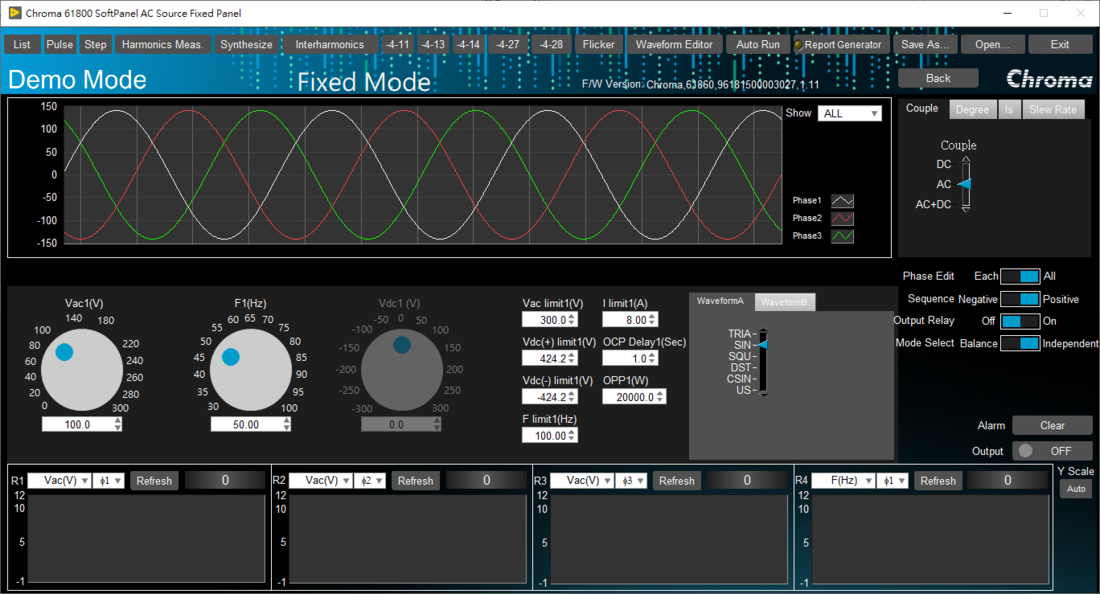Image resolution: width=1100 pixels, height=594 pixels.
Task: Open the Waveform Editor
Action: point(674,44)
